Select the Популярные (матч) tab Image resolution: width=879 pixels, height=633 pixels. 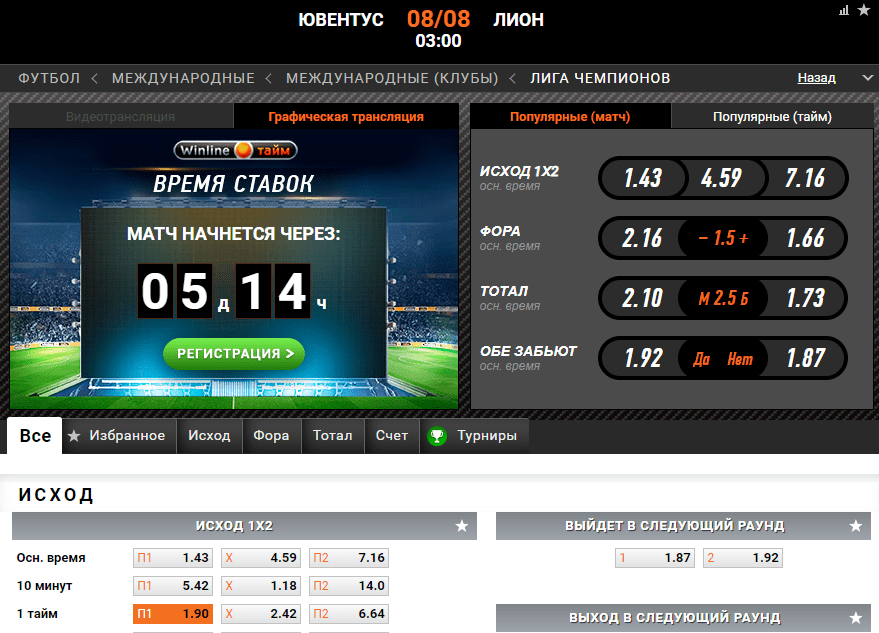570,117
